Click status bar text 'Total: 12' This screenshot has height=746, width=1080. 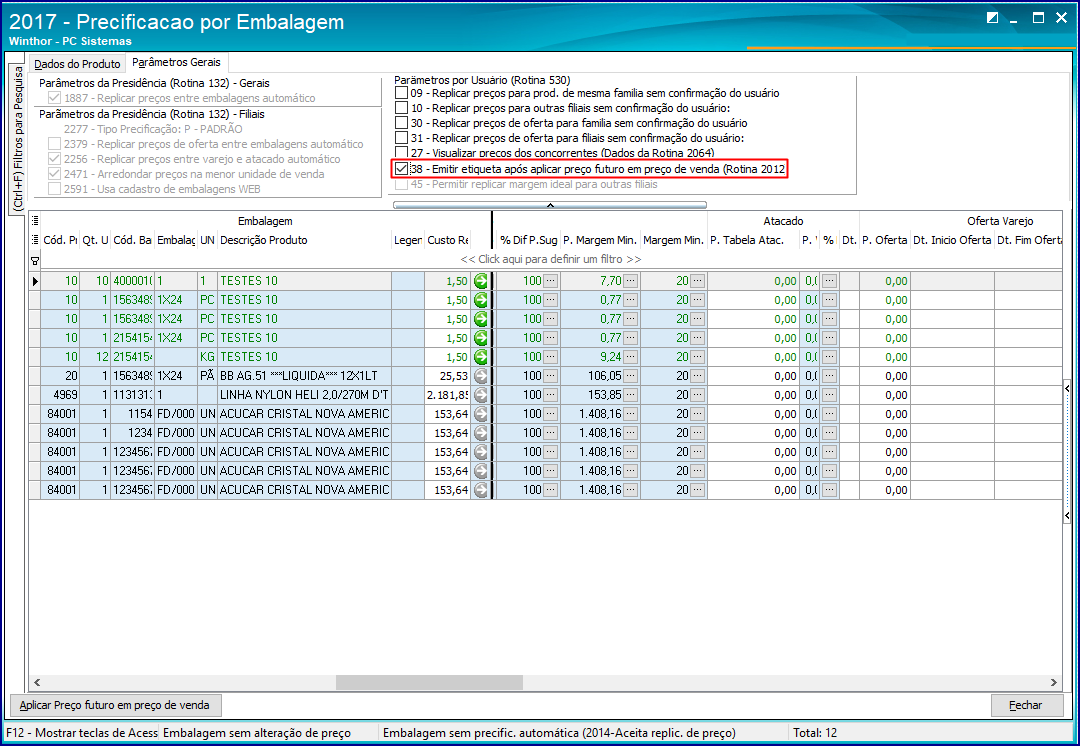click(815, 733)
